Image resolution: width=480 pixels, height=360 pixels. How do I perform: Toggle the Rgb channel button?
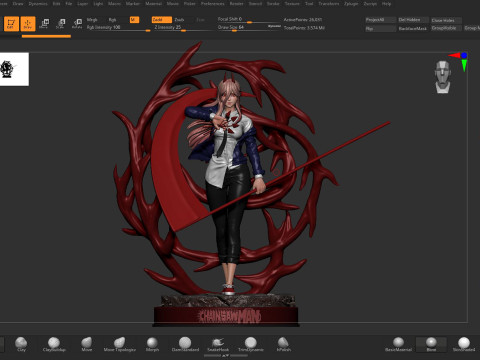(112, 20)
